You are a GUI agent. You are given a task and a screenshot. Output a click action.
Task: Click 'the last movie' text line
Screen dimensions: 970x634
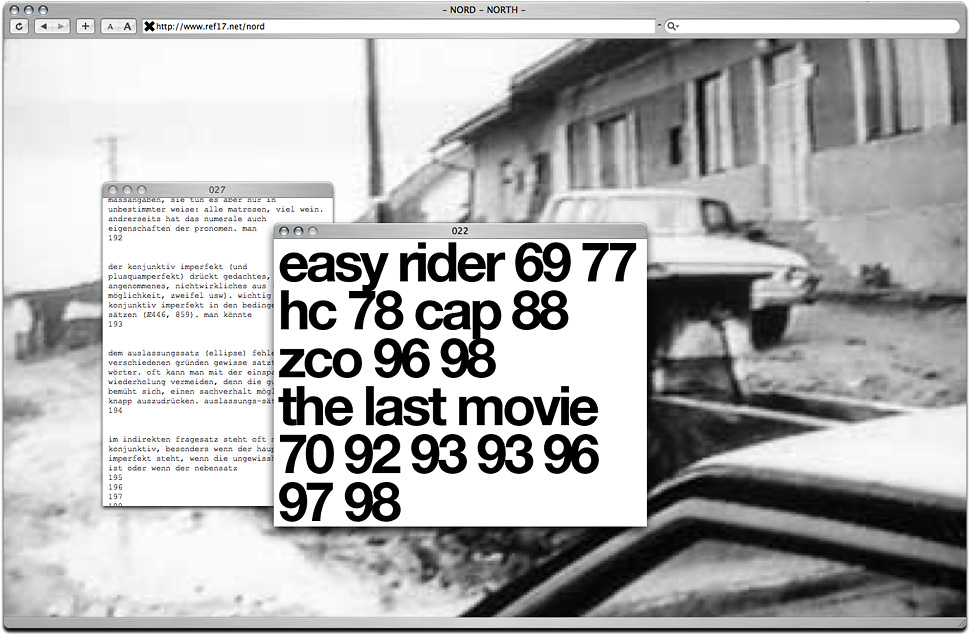[438, 408]
